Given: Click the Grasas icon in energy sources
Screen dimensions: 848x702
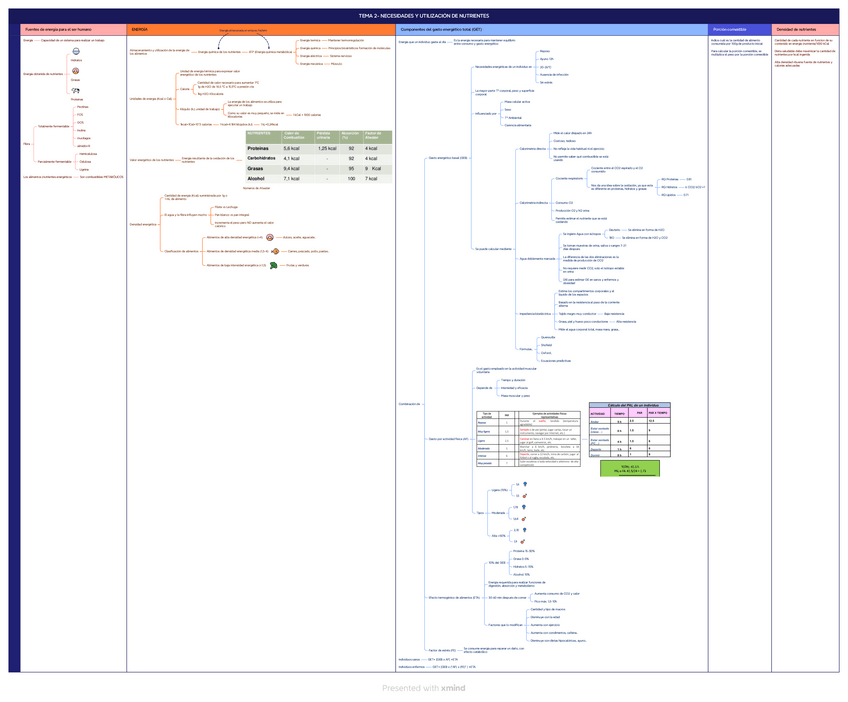Looking at the screenshot, I should (x=77, y=71).
